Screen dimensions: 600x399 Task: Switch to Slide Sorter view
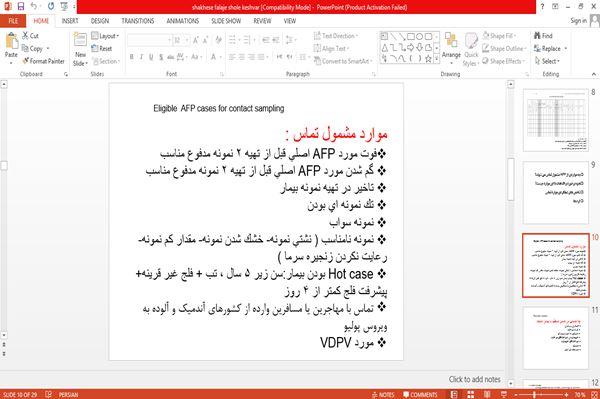pyautogui.click(x=471, y=394)
